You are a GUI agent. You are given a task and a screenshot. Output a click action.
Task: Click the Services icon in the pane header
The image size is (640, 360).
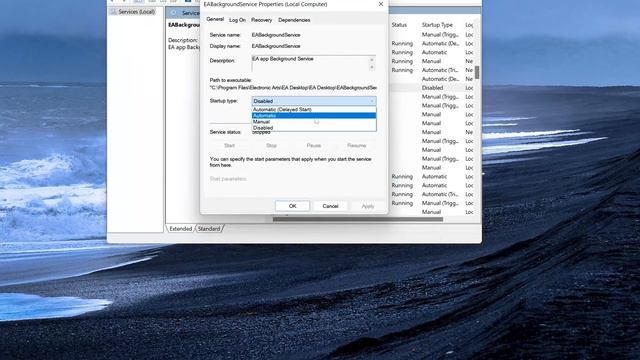pos(173,13)
